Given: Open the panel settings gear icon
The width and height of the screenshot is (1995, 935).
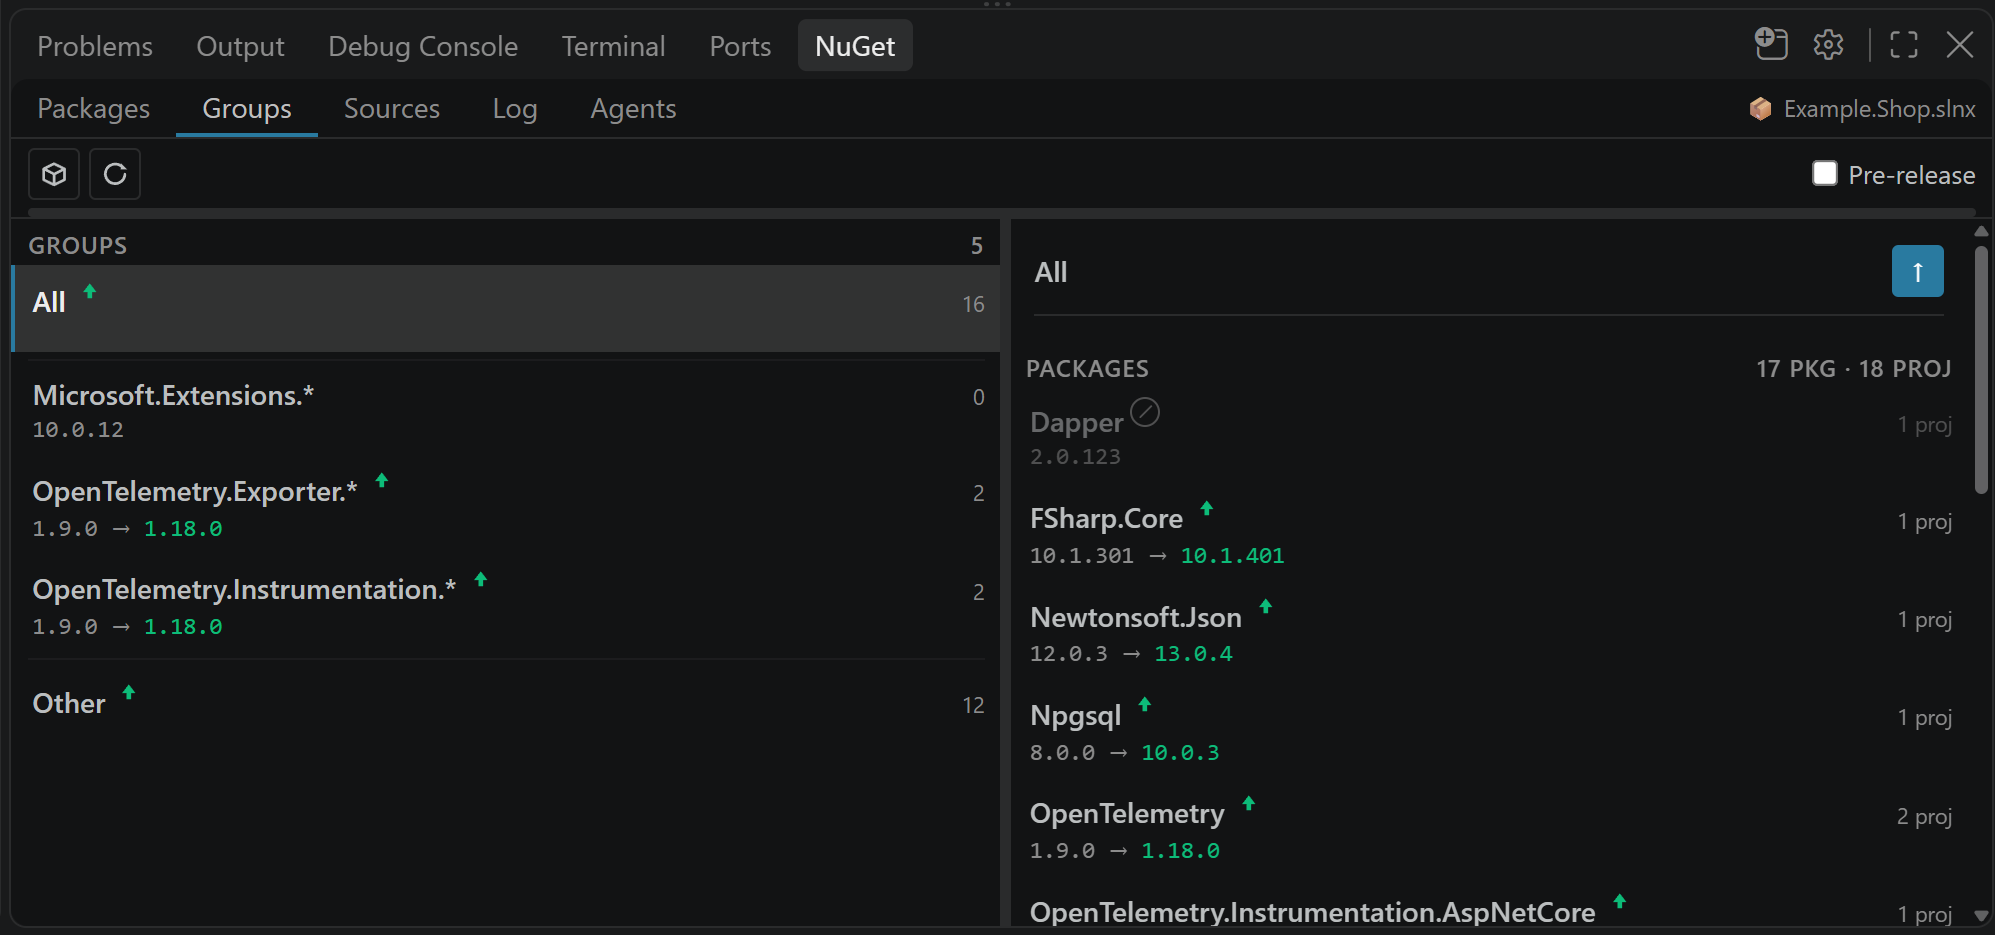Looking at the screenshot, I should [1828, 45].
